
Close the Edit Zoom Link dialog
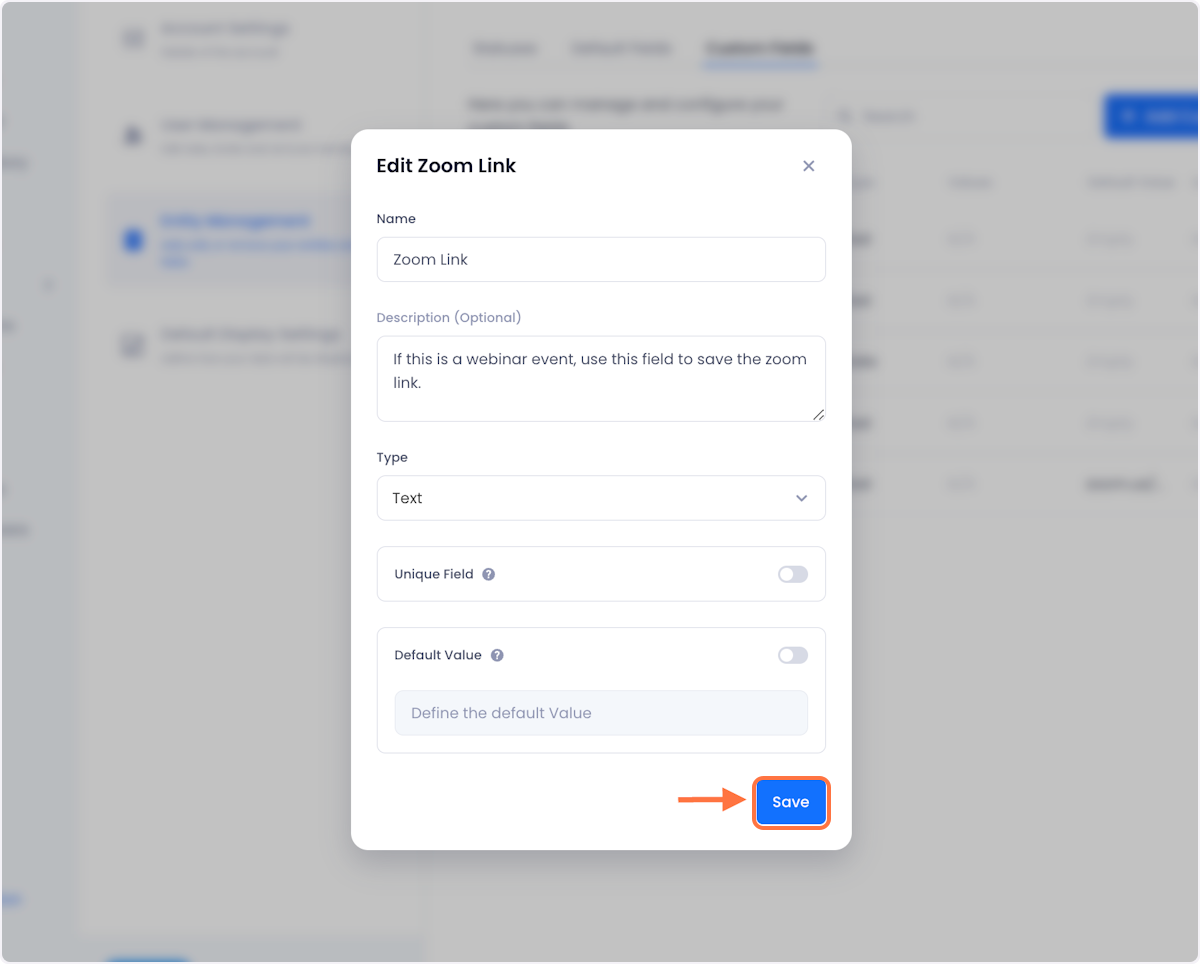click(809, 166)
